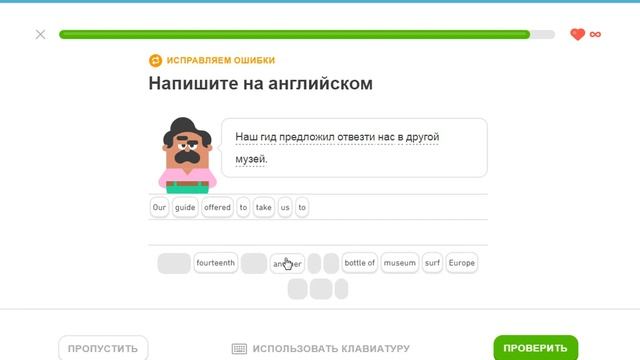Screen dimensions: 640x360
Task: Click the ИСПРАВЛЯЕМ ОШИБКИ label
Action: [x=221, y=60]
